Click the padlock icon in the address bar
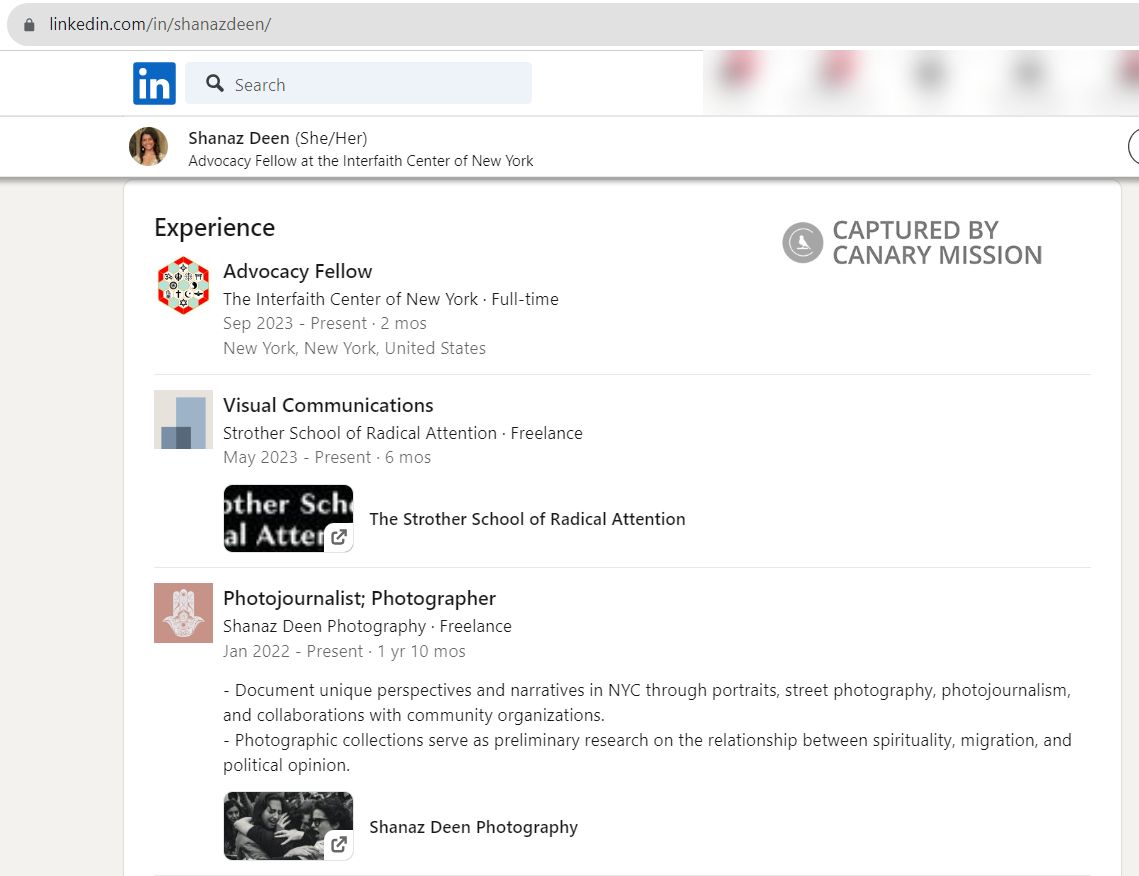The width and height of the screenshot is (1139, 876). click(29, 24)
